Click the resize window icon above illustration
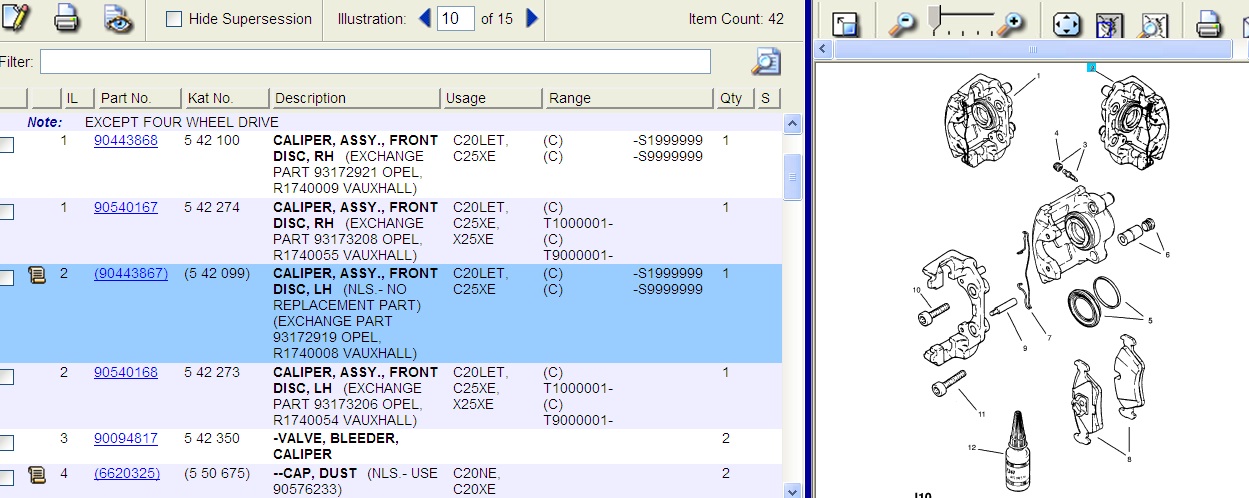This screenshot has height=498, width=1249. (845, 23)
